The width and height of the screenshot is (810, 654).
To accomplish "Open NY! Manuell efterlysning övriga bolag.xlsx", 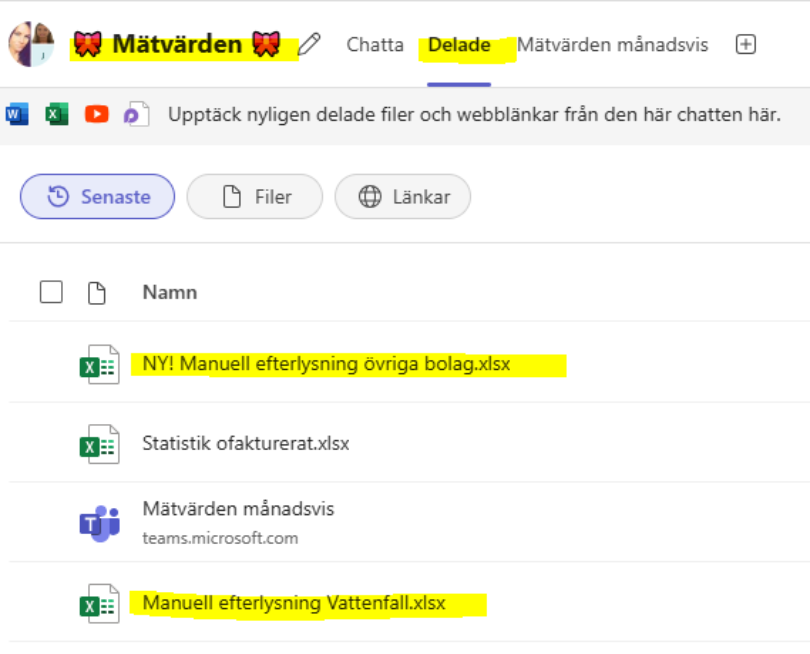I will [326, 364].
